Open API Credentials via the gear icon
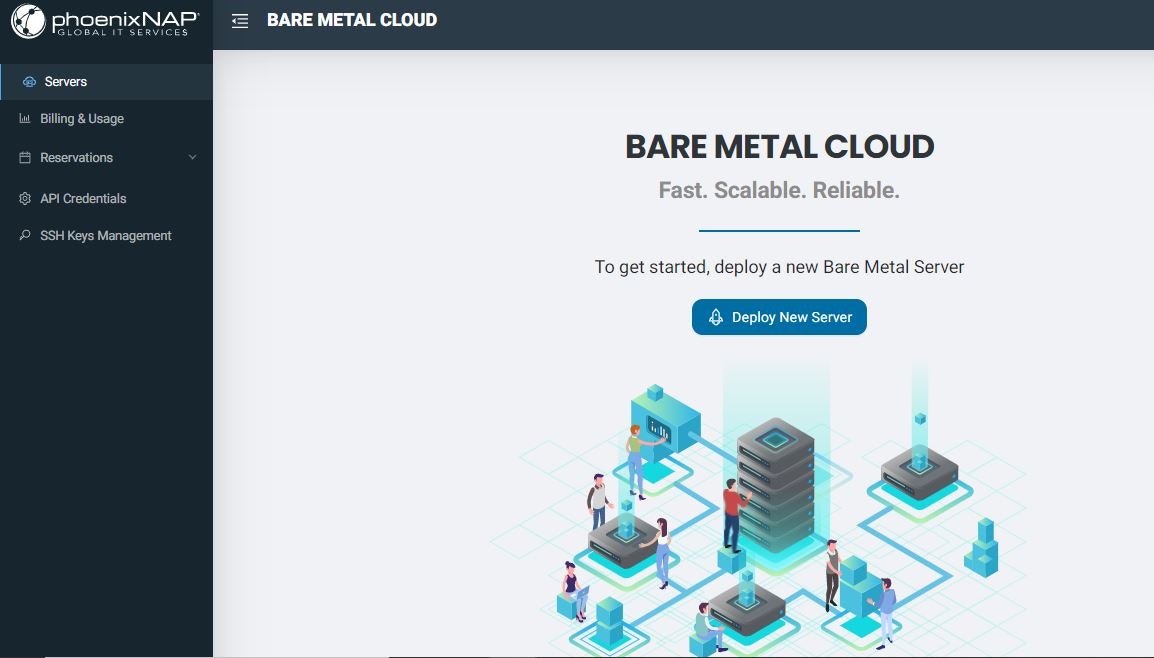This screenshot has width=1154, height=658. coord(24,198)
